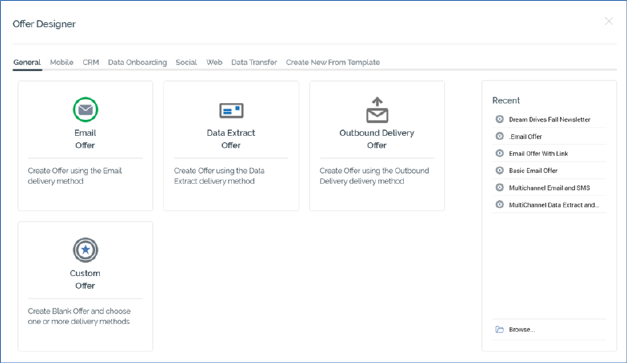
Task: Open recent item Email Offer With Link
Action: pyautogui.click(x=538, y=154)
